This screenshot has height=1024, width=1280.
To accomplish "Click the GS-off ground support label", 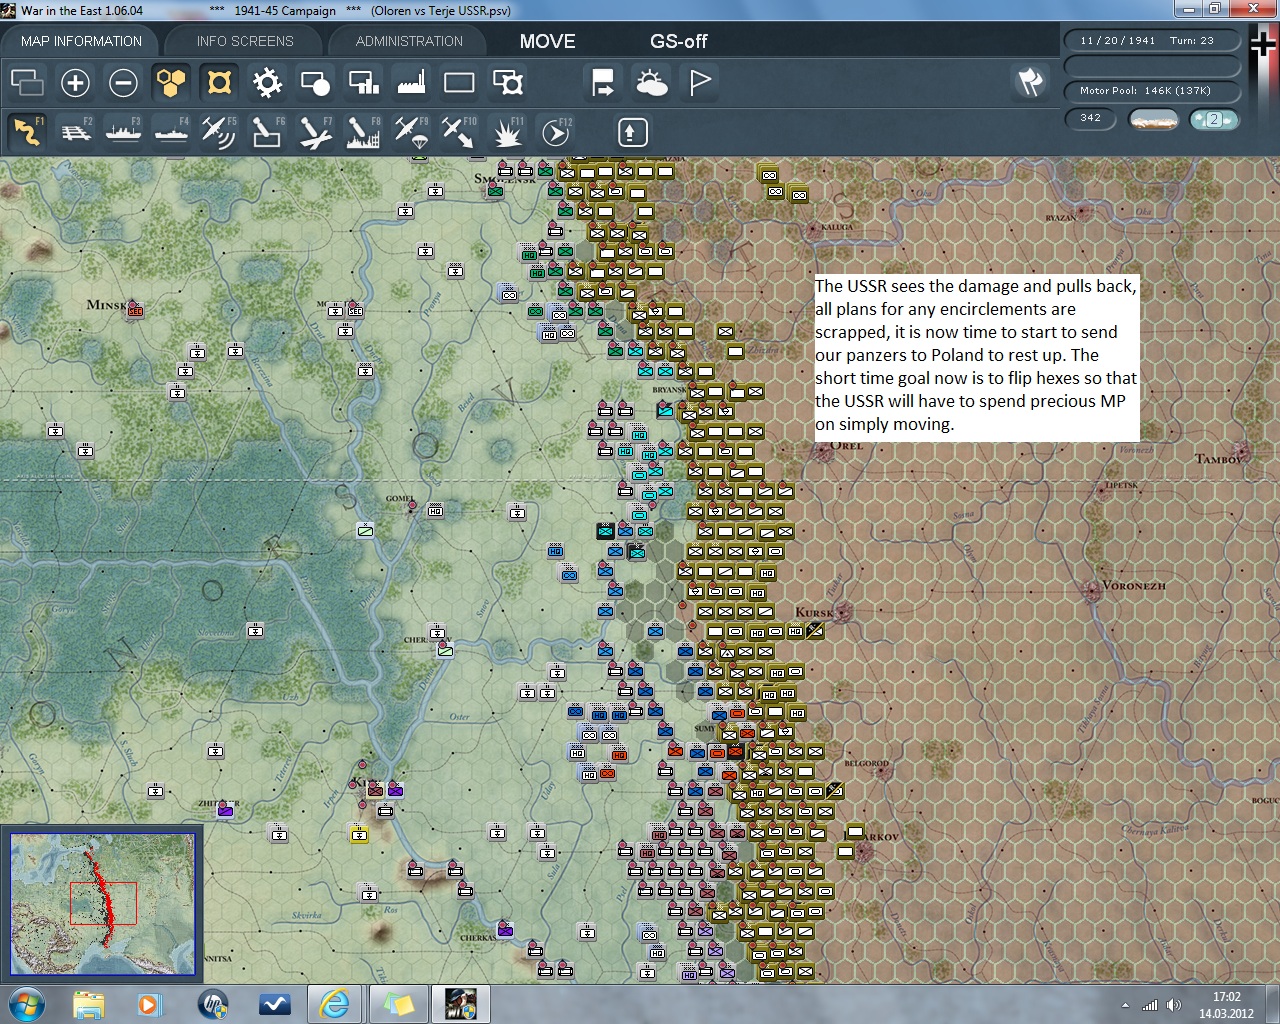I will click(x=678, y=41).
